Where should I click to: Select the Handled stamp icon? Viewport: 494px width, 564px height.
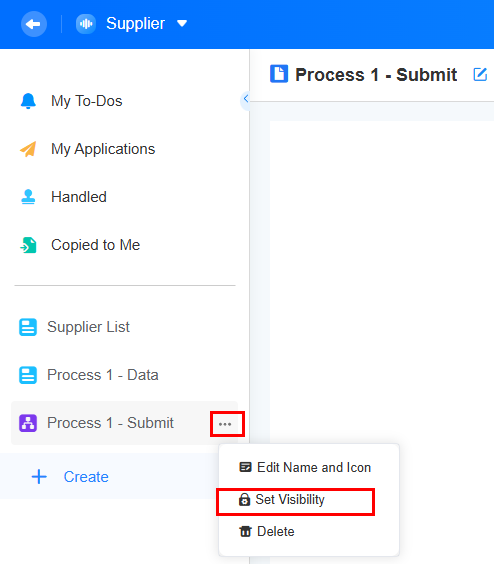28,197
